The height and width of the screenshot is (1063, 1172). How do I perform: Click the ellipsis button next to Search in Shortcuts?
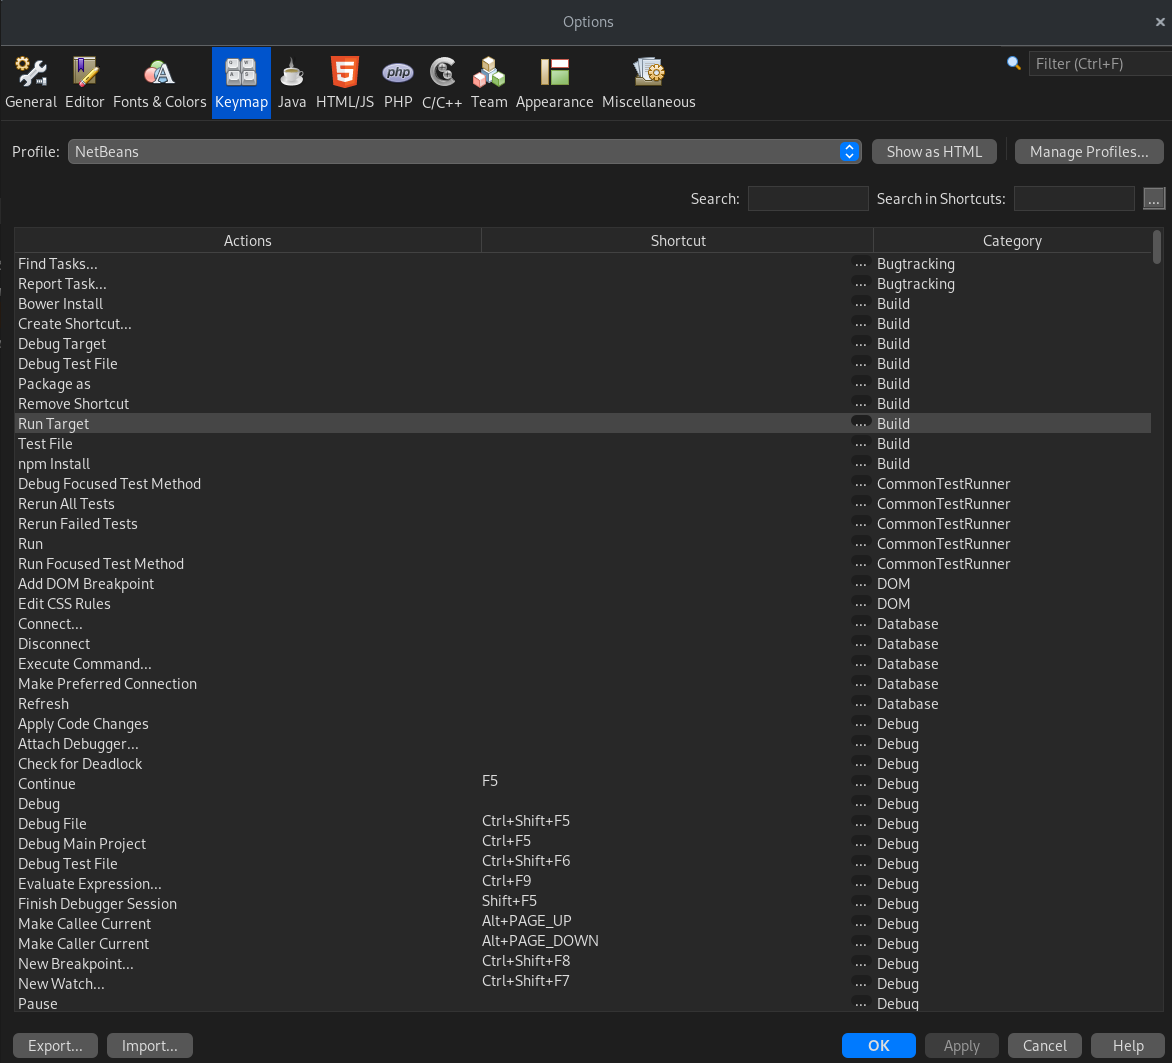[1153, 199]
